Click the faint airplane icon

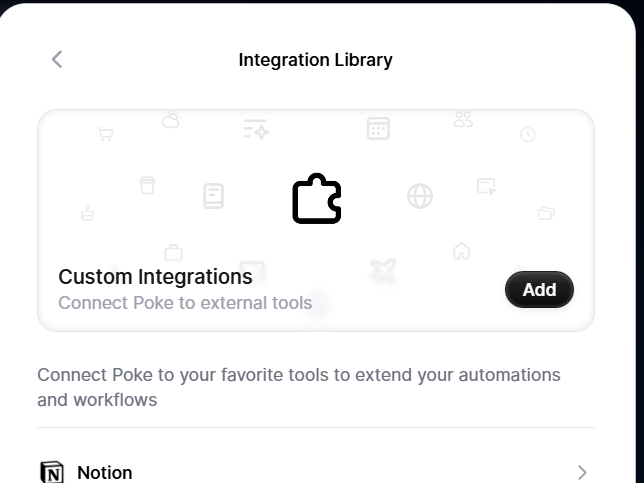[x=383, y=270]
